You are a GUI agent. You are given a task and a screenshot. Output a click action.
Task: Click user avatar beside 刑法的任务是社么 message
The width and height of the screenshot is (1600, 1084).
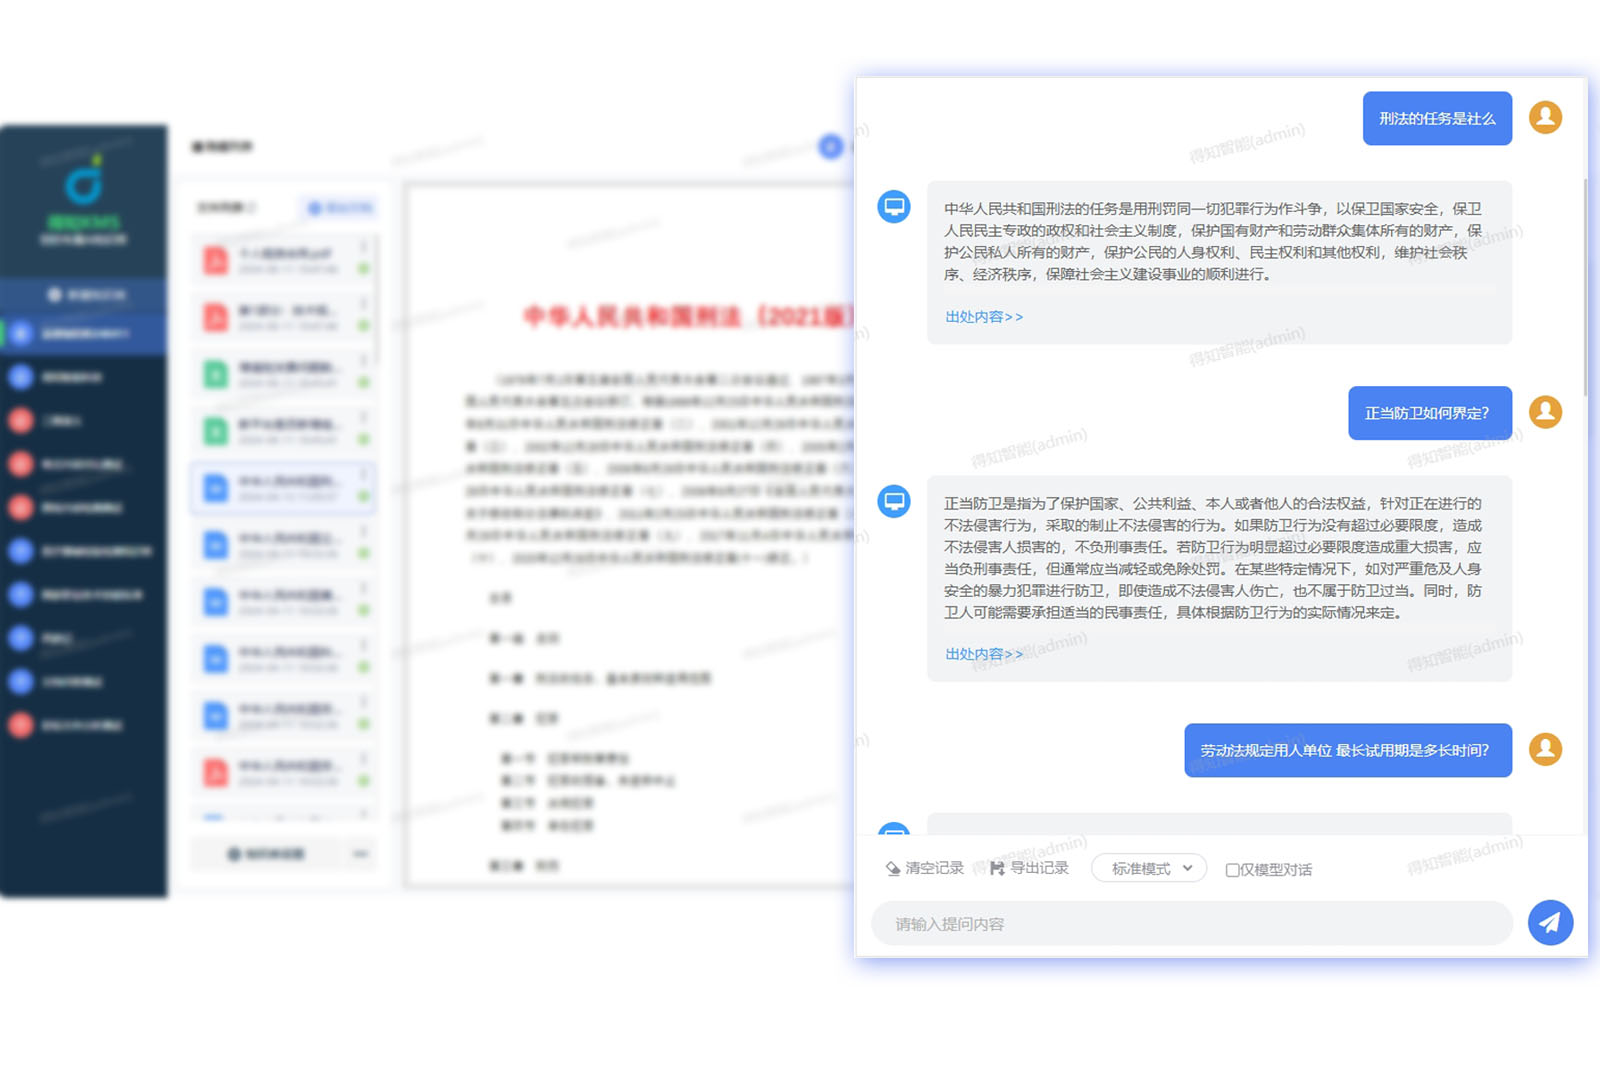[1545, 117]
